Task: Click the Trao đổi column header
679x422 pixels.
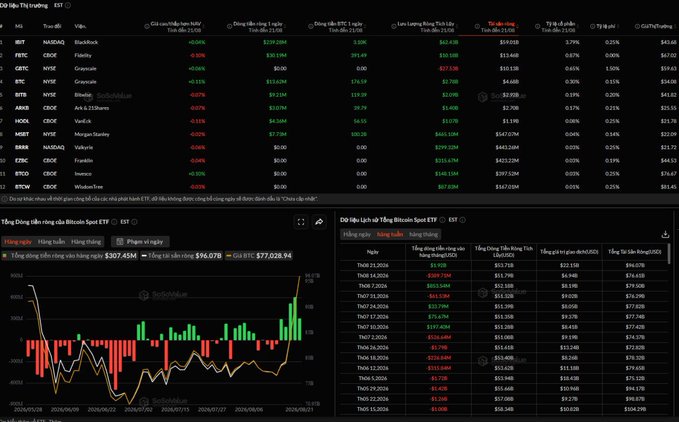Action: [52, 26]
